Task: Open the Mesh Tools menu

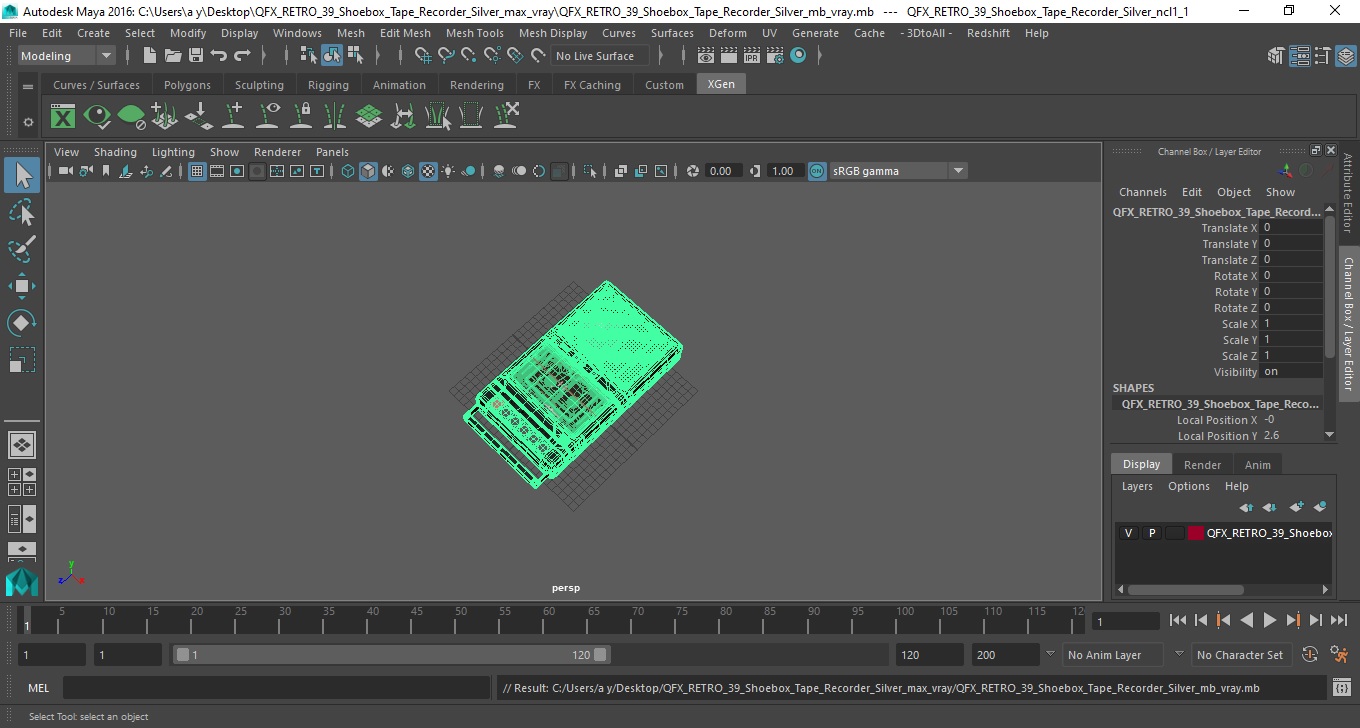Action: tap(474, 33)
